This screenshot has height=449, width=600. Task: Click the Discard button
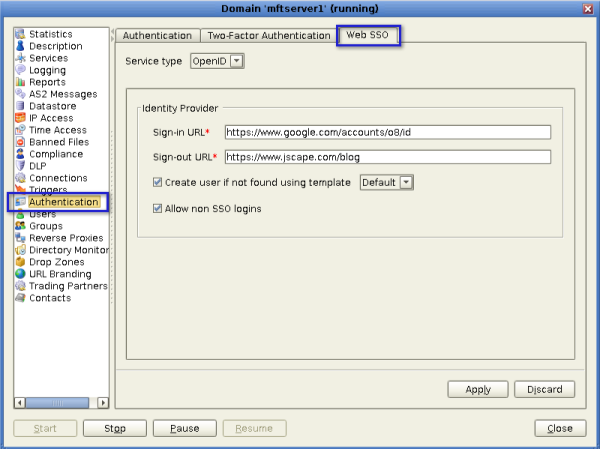tap(545, 389)
